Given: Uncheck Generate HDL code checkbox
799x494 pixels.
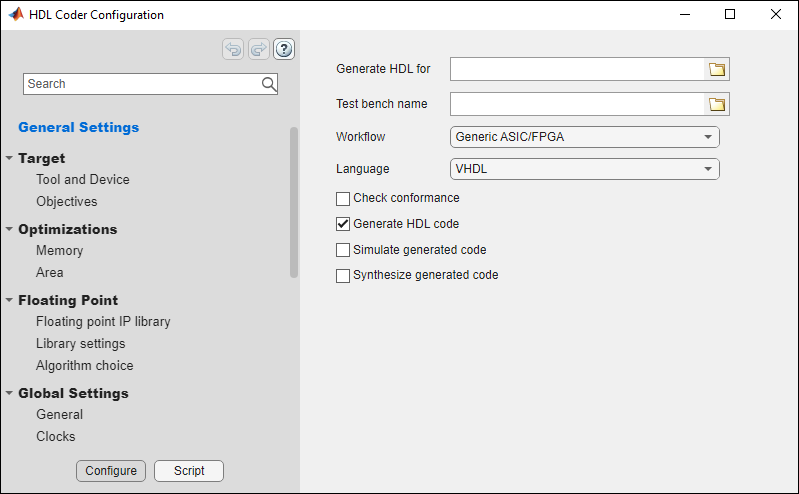Looking at the screenshot, I should 343,224.
